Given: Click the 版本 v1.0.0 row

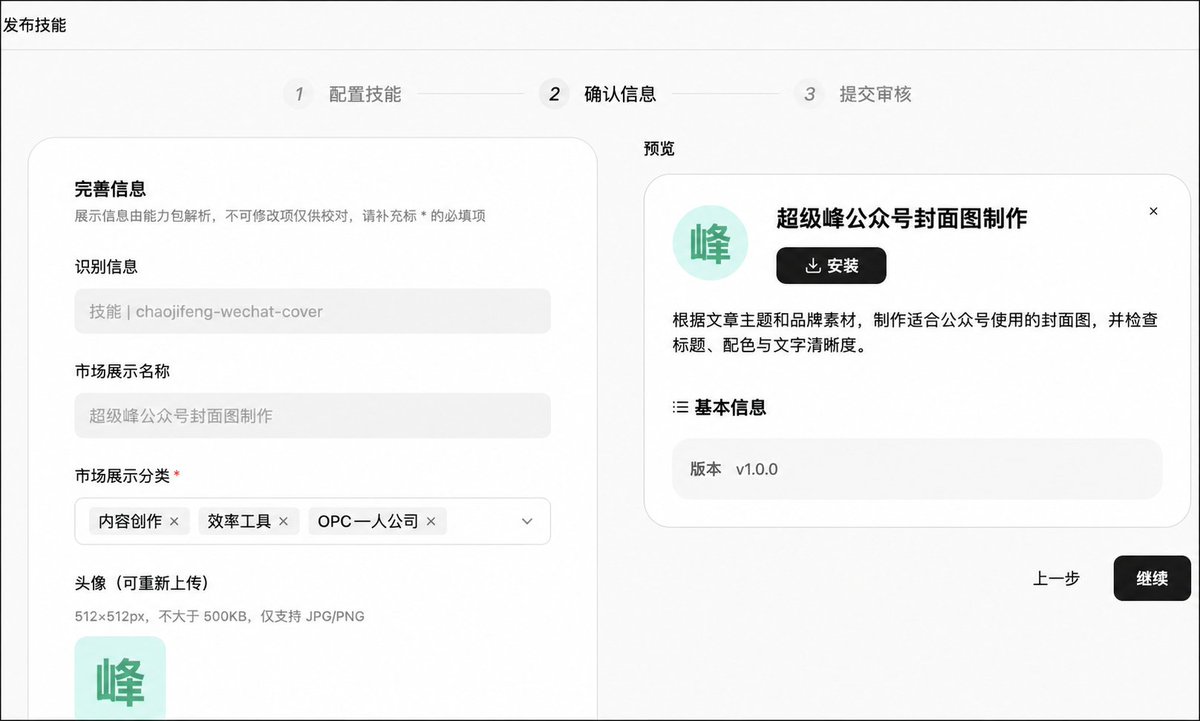Looking at the screenshot, I should pyautogui.click(x=917, y=469).
